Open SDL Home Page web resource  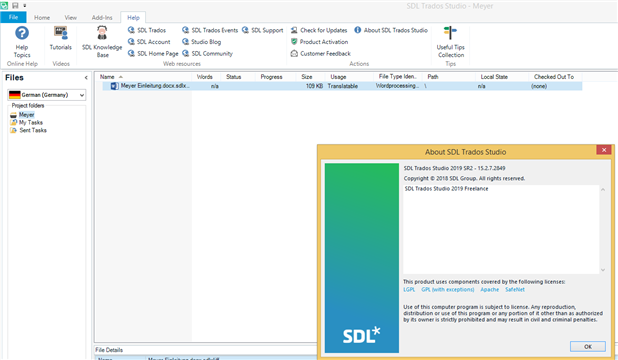(153, 54)
